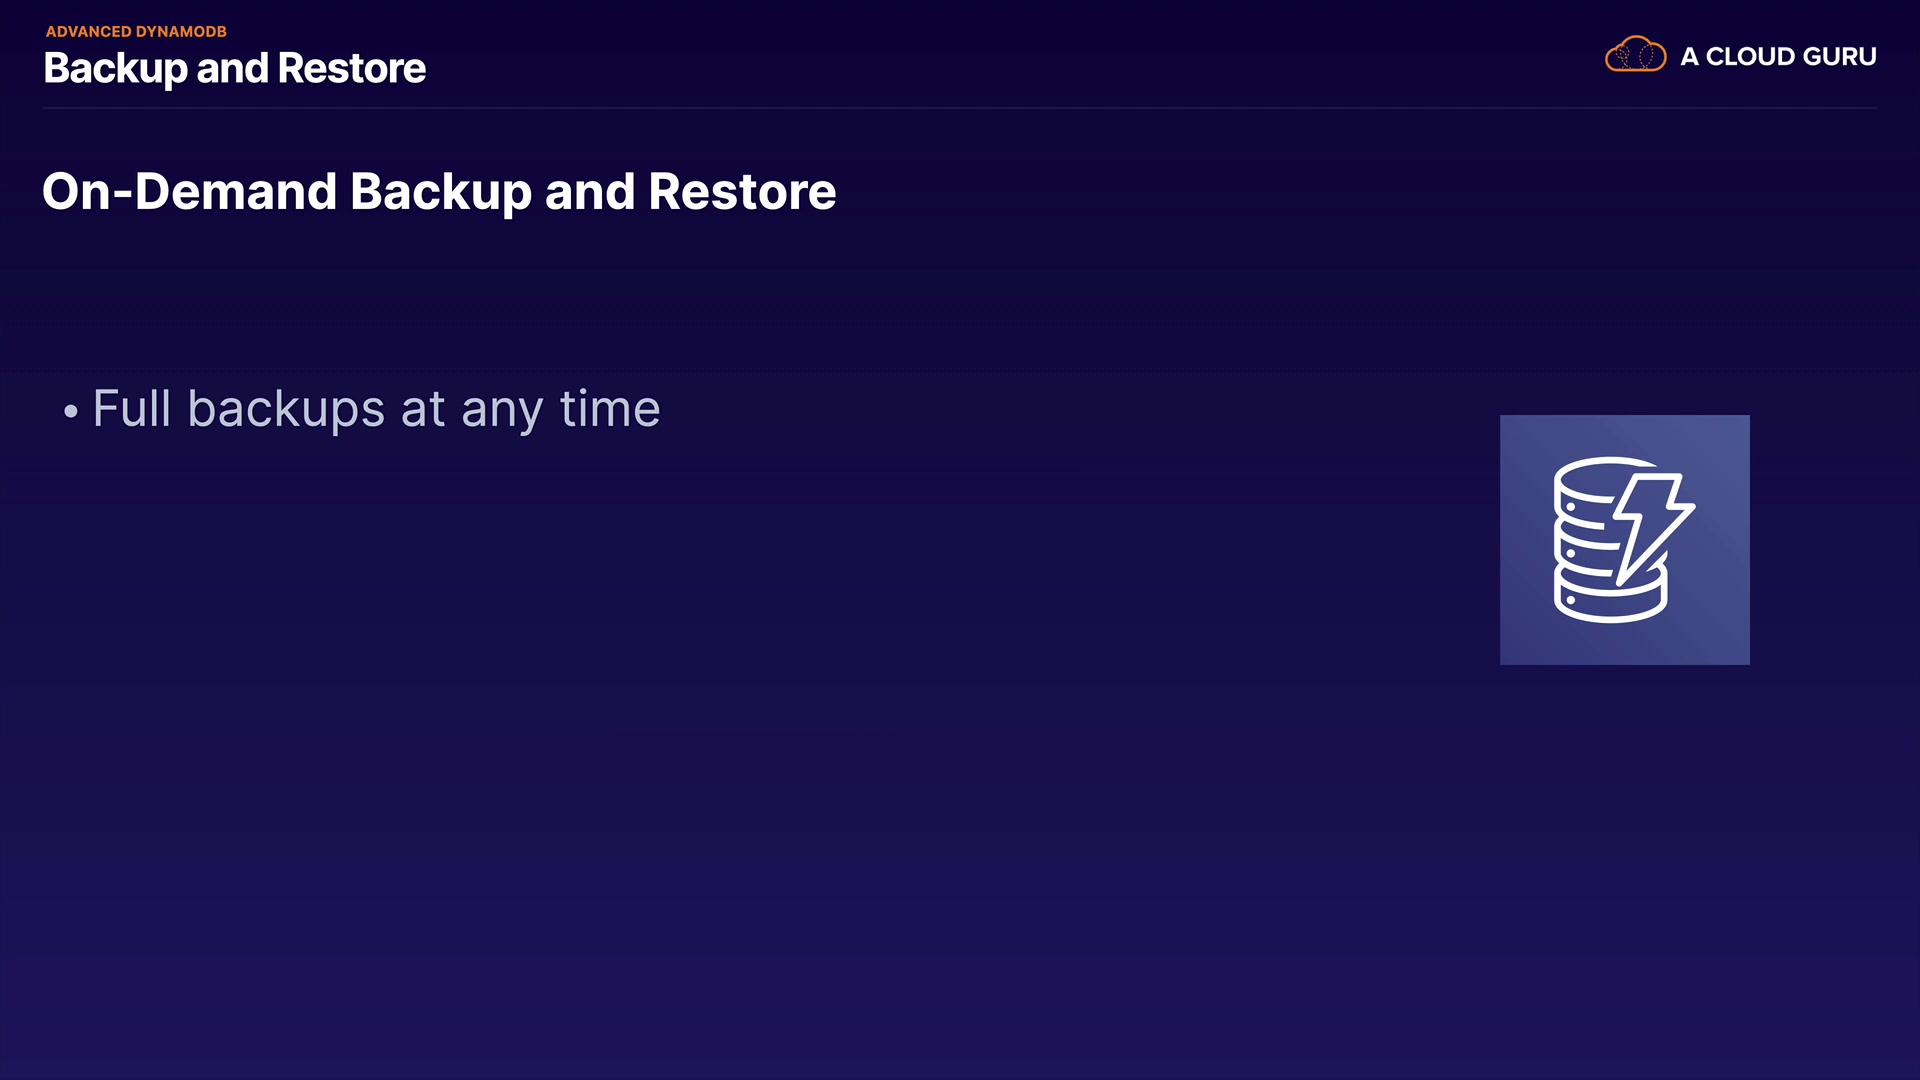Image resolution: width=1920 pixels, height=1080 pixels.
Task: Click the lightning bolt in the DynamoDB icon
Action: [x=1651, y=522]
